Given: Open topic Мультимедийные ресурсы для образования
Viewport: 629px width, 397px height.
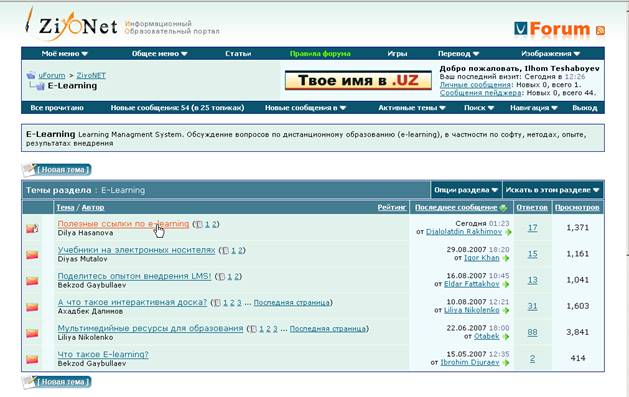Looking at the screenshot, I should (x=150, y=328).
